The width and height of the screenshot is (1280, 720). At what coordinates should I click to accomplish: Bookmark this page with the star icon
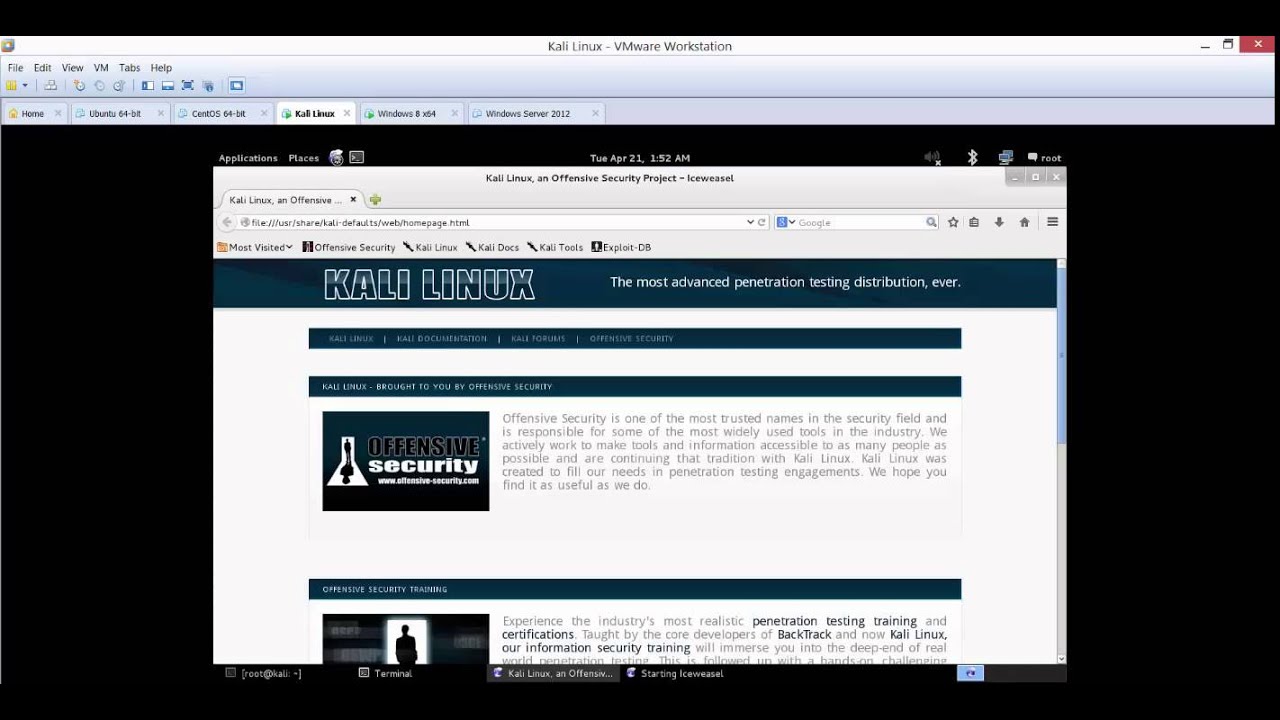tap(953, 223)
